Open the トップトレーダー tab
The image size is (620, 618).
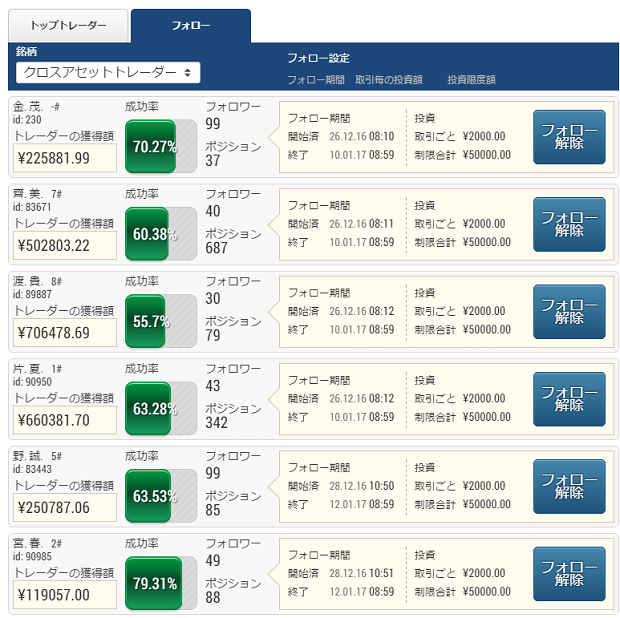tap(68, 26)
